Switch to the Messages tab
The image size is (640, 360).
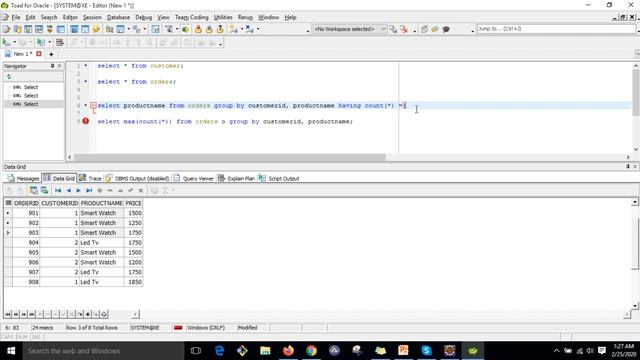pos(23,178)
